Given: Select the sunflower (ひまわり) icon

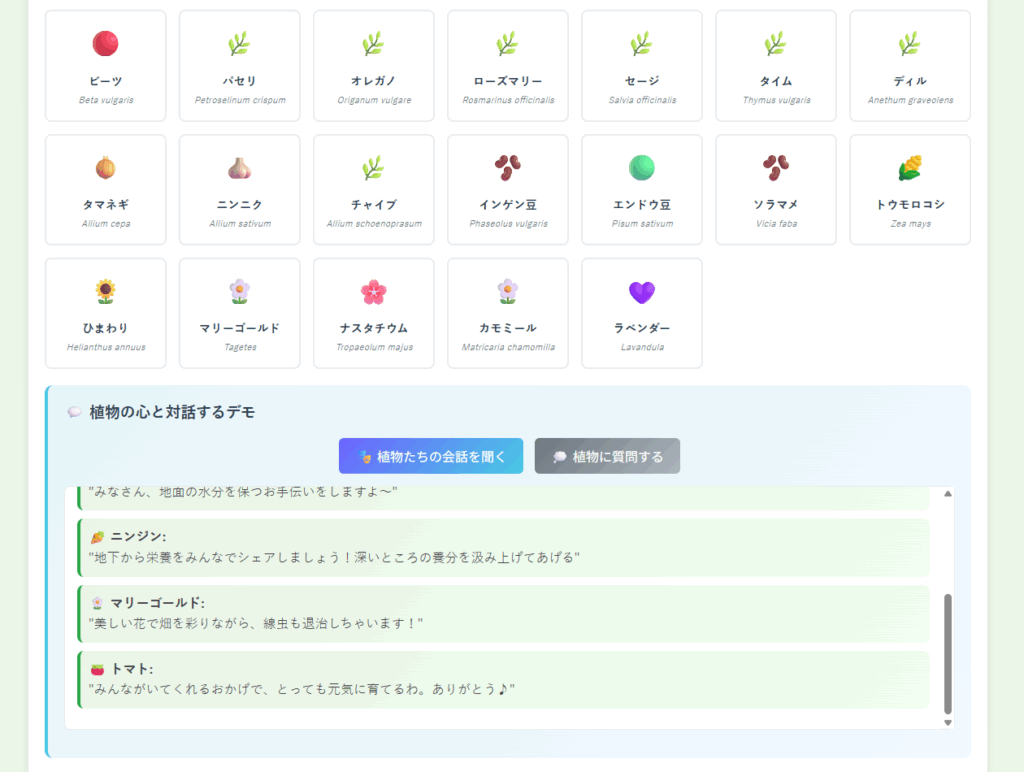Looking at the screenshot, I should [105, 291].
